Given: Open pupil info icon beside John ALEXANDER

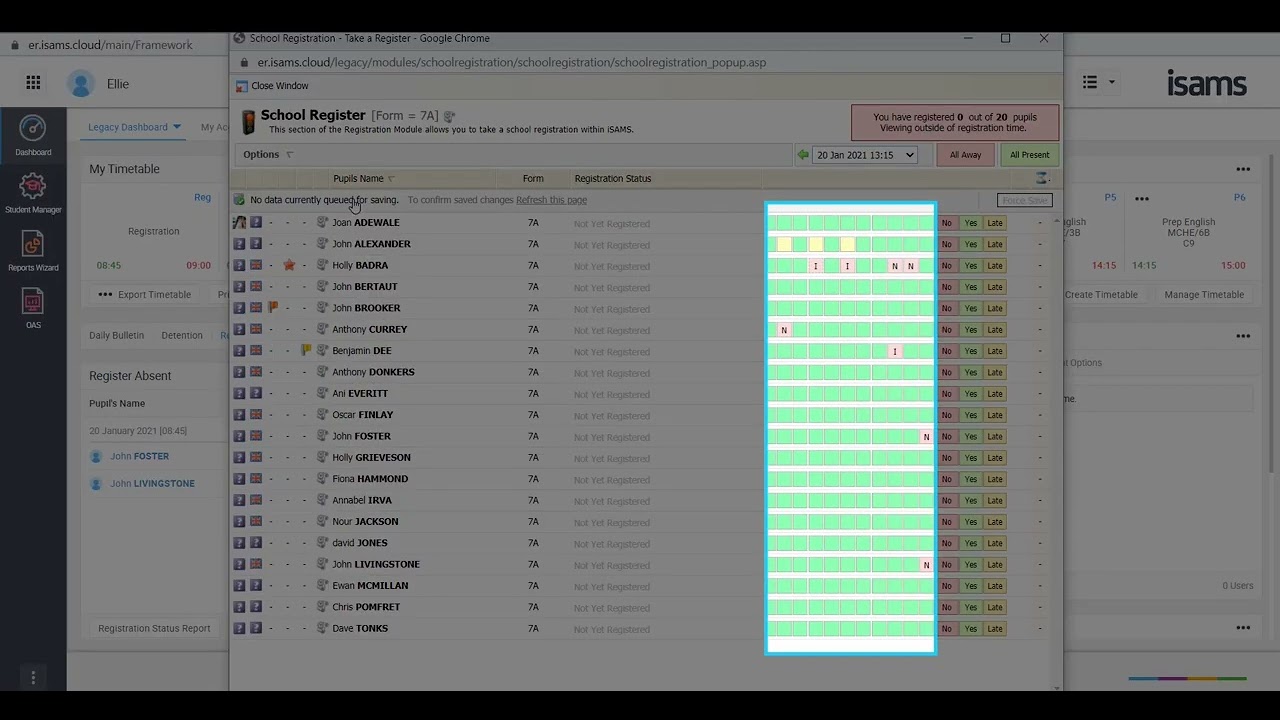Looking at the screenshot, I should pos(322,244).
